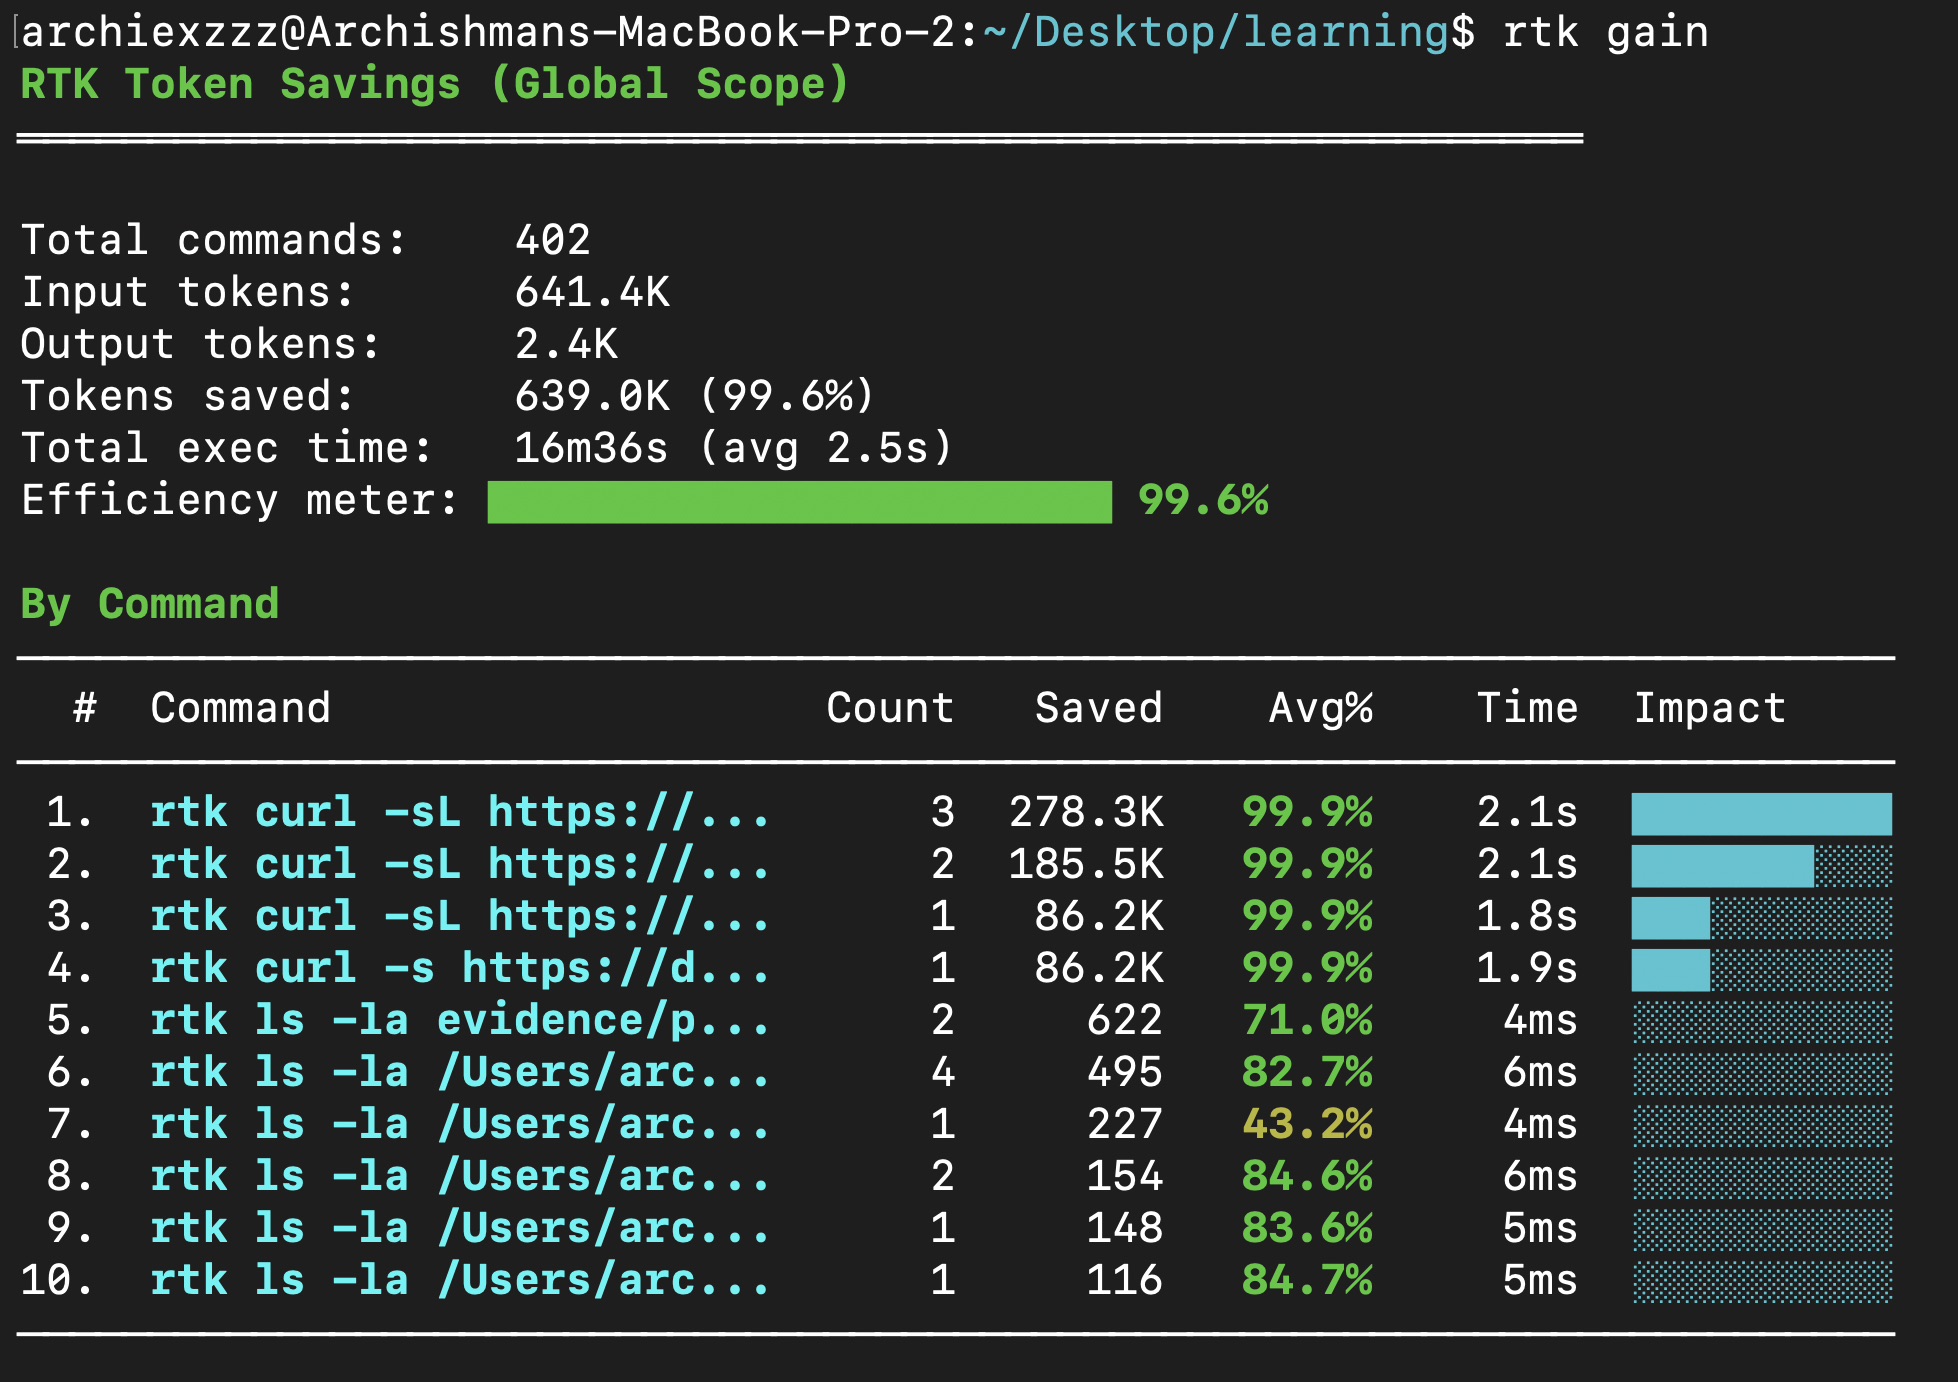This screenshot has height=1382, width=1958.
Task: Click the impact bar for row 1
Action: coord(1760,813)
